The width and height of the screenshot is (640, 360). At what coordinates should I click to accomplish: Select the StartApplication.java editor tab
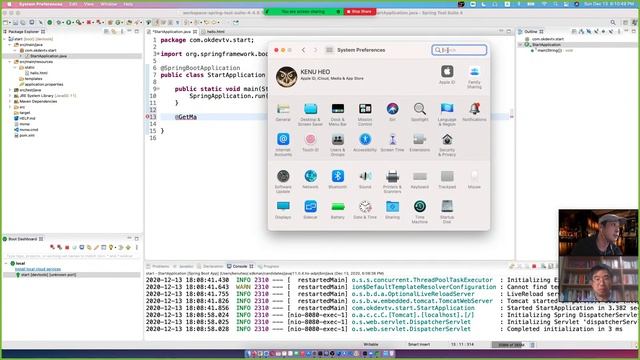click(172, 31)
